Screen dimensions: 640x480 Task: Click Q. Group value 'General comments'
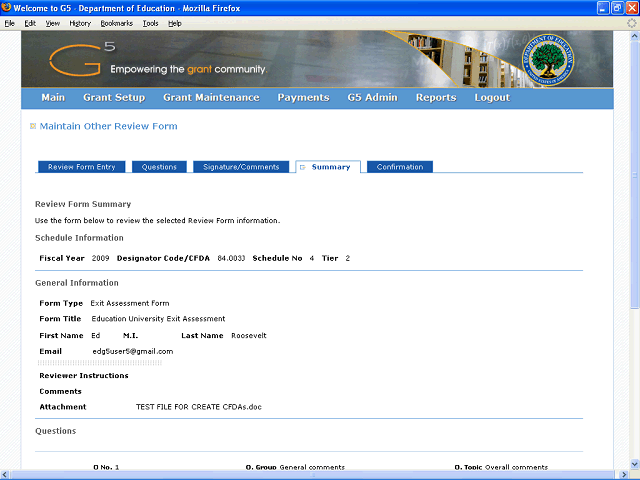[x=312, y=467]
